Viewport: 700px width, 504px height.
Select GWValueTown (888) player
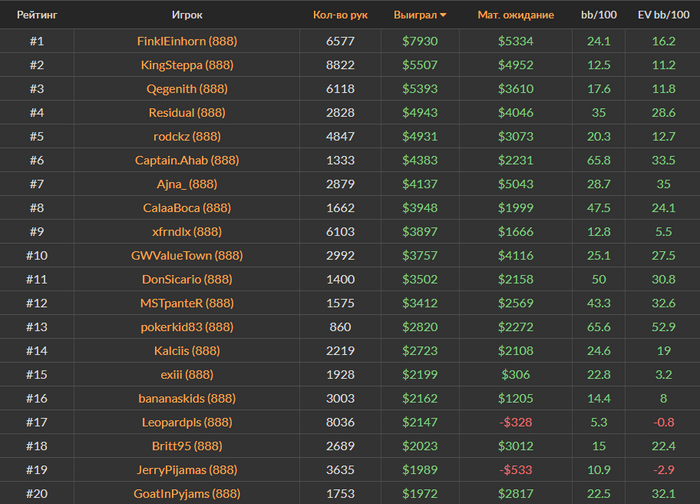pyautogui.click(x=187, y=256)
